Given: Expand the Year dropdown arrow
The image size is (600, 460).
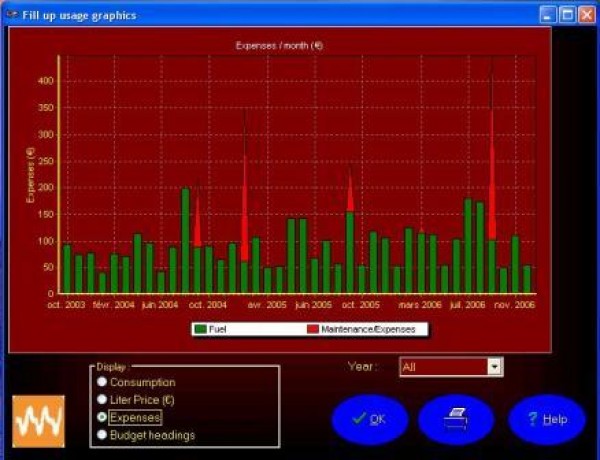Looking at the screenshot, I should [494, 367].
